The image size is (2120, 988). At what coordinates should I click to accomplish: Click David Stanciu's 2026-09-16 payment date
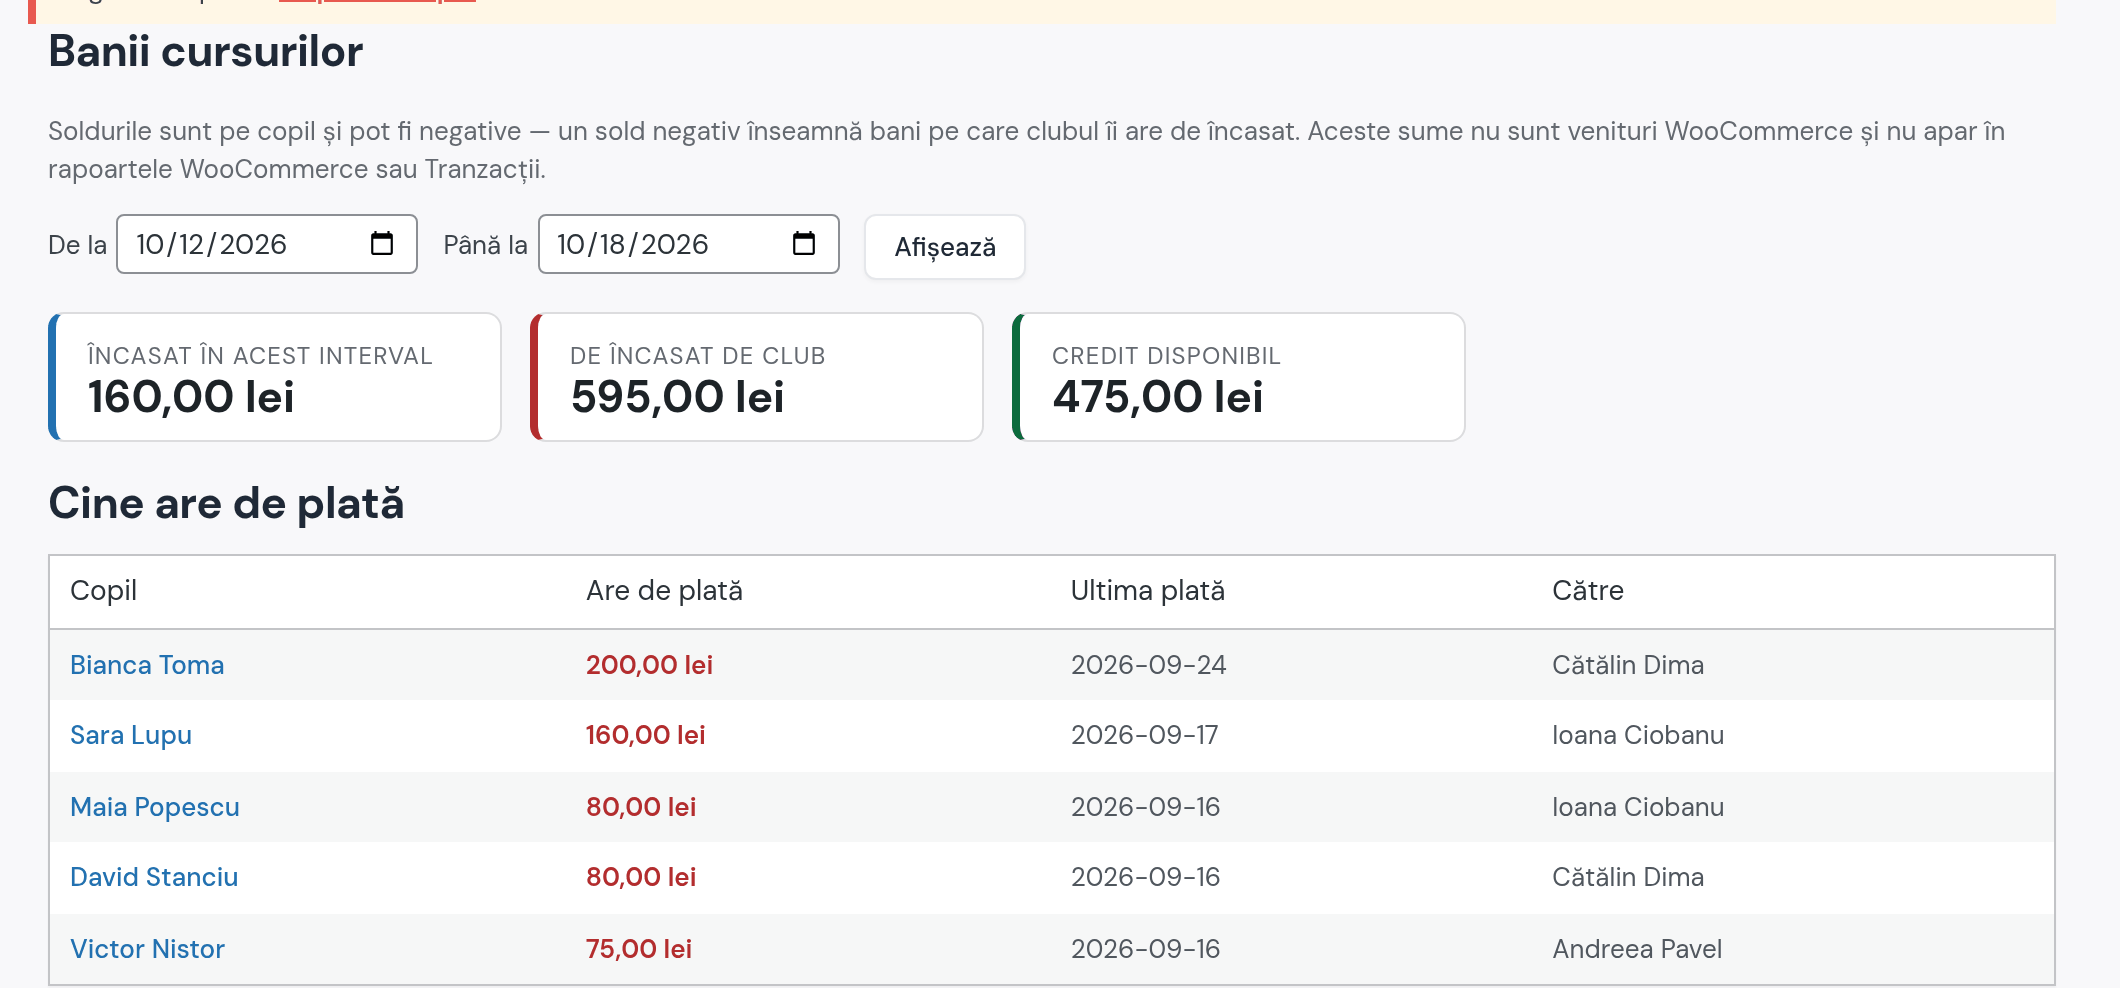pyautogui.click(x=1146, y=877)
